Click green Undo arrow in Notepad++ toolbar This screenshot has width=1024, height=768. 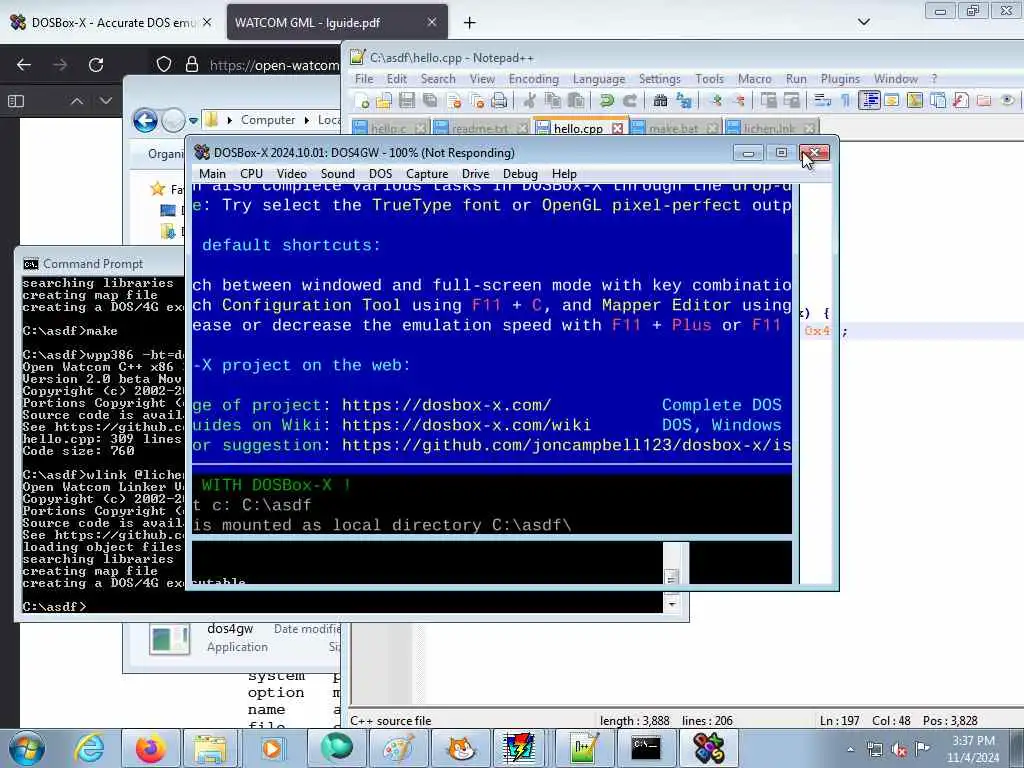tap(607, 100)
